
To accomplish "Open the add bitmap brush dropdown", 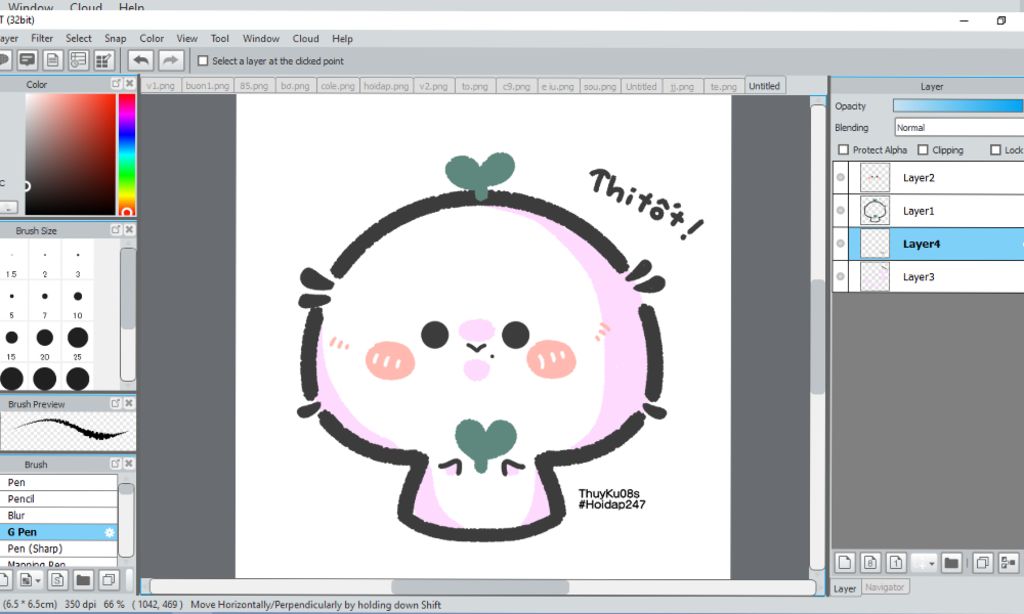I will click(30, 580).
